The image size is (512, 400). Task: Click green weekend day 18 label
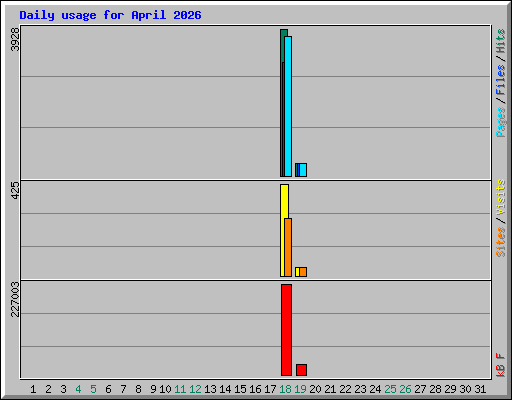(285, 389)
